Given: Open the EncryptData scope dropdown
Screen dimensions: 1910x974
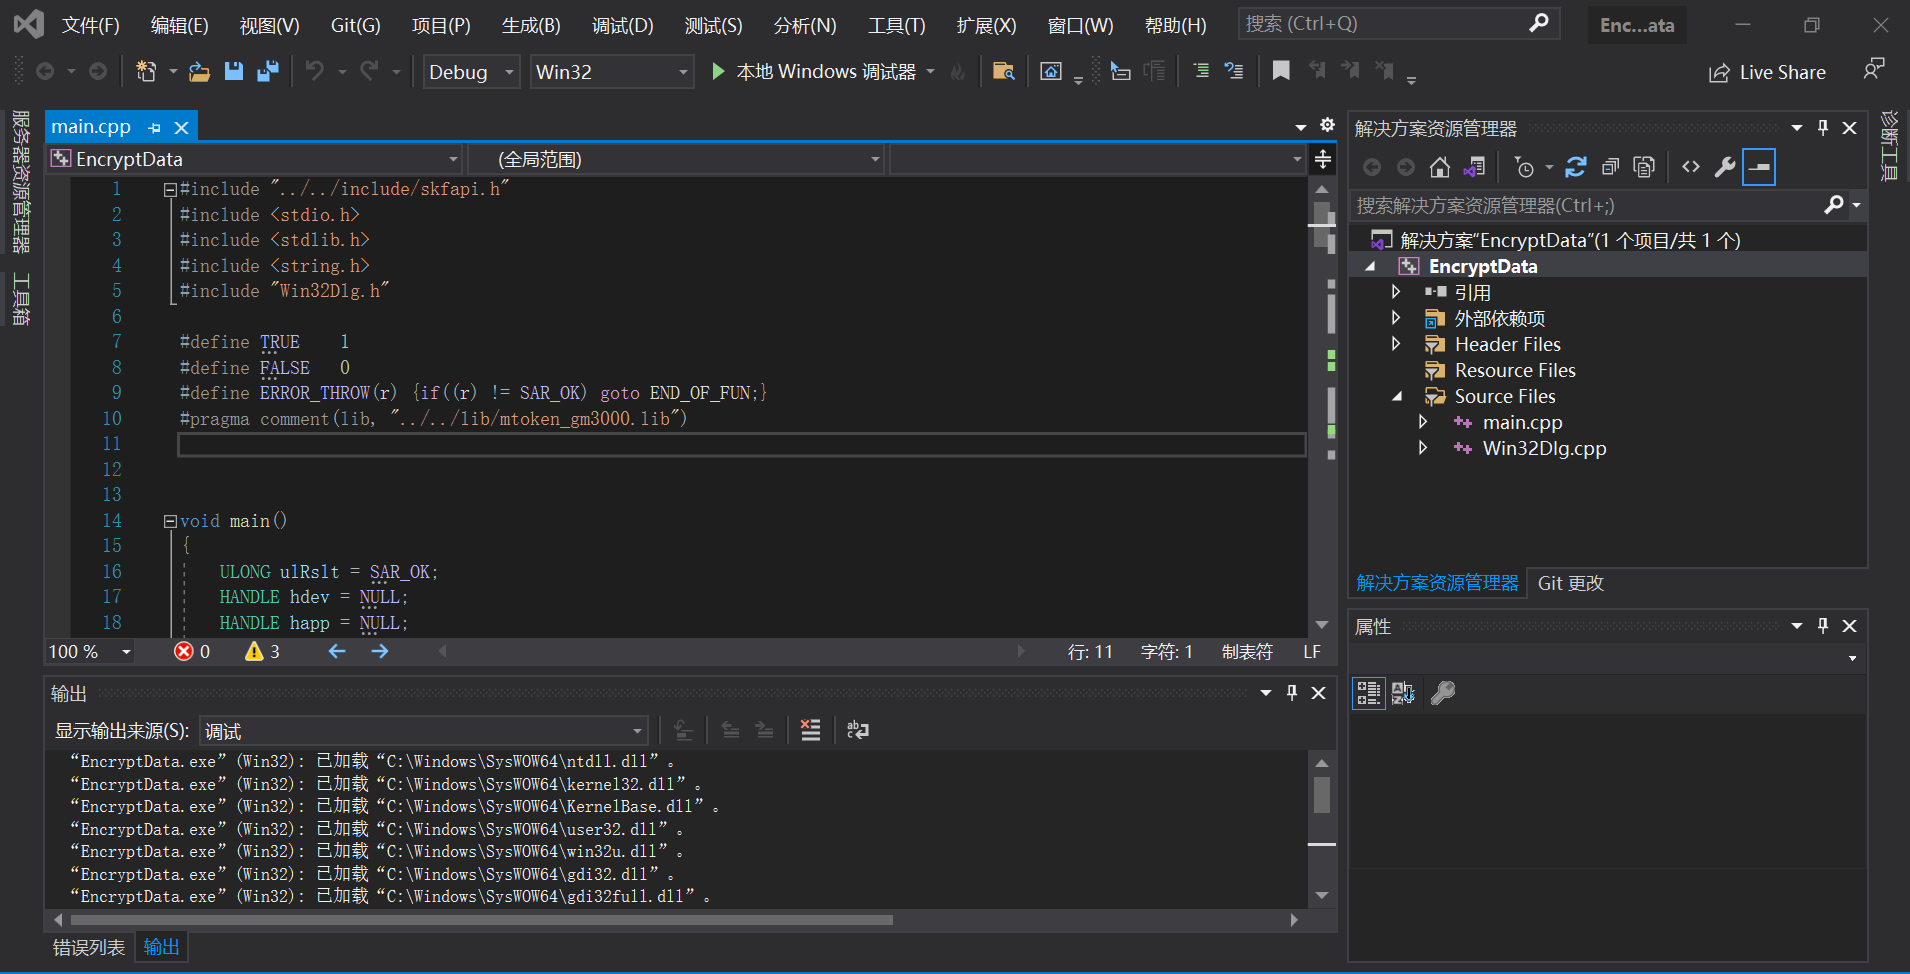Looking at the screenshot, I should pyautogui.click(x=254, y=159).
